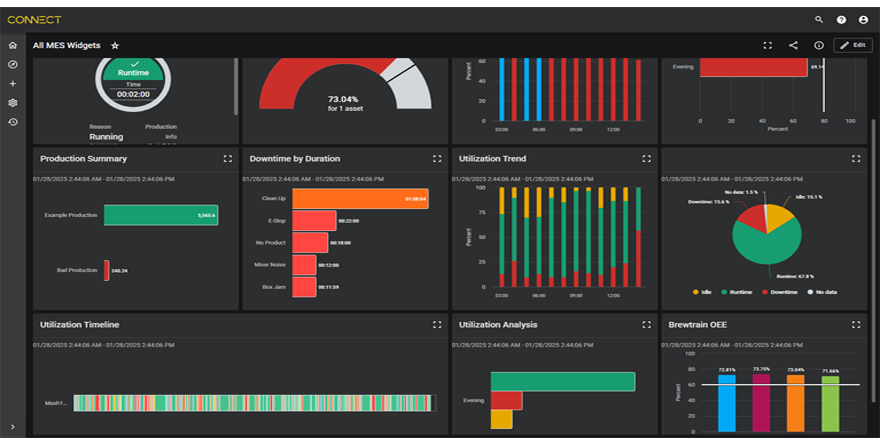Click the compass Explore icon in sidebar
This screenshot has width=880, height=444.
pos(12,64)
